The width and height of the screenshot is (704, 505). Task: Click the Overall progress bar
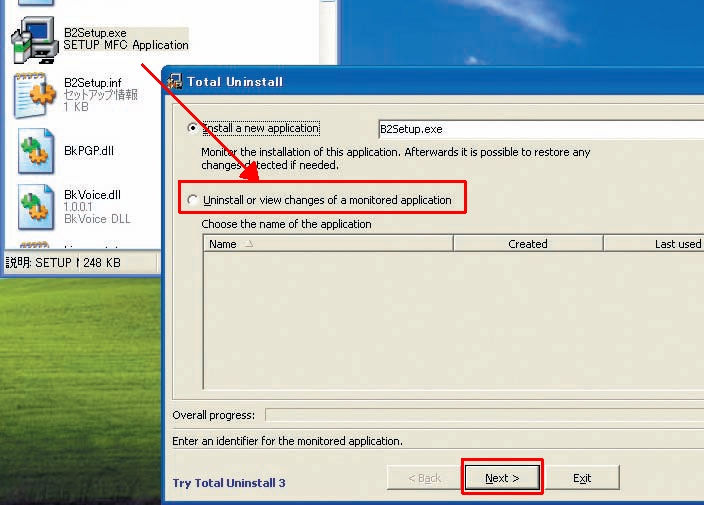484,415
